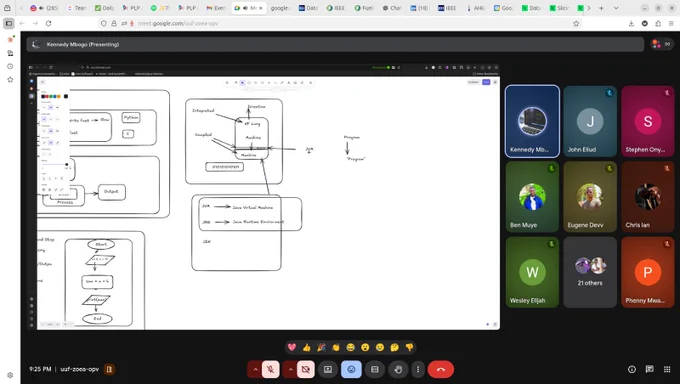Send the laughing face reaction
Screen dimensions: 680x384
pos(350,347)
